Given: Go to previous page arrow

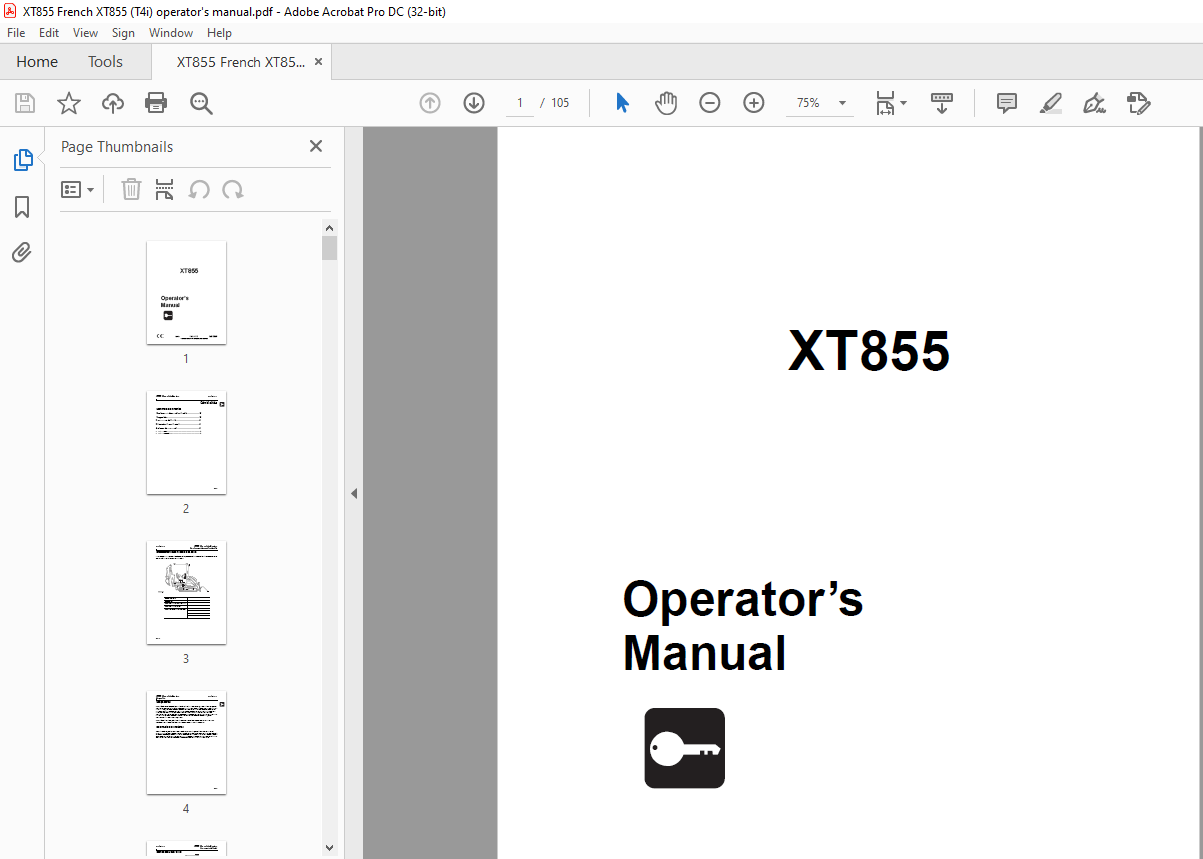Looking at the screenshot, I should pos(430,103).
